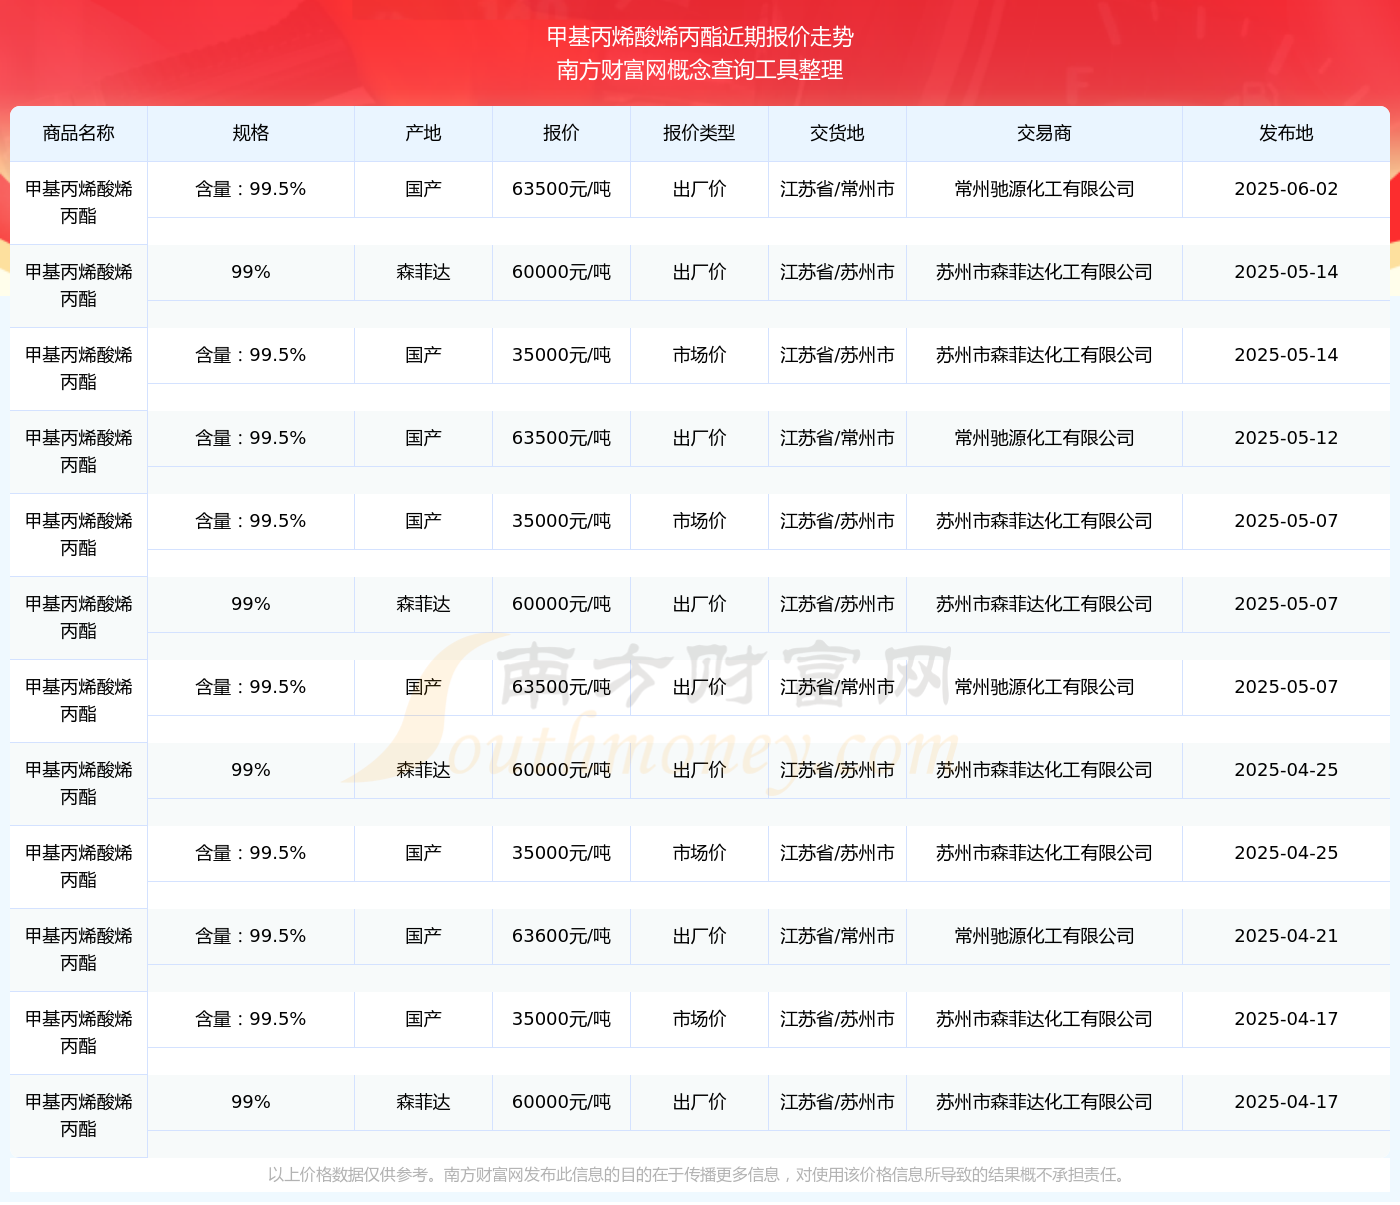The width and height of the screenshot is (1400, 1205).
Task: Click 江苏省/常州市 in the 2025-04-21 row
Action: (x=837, y=936)
